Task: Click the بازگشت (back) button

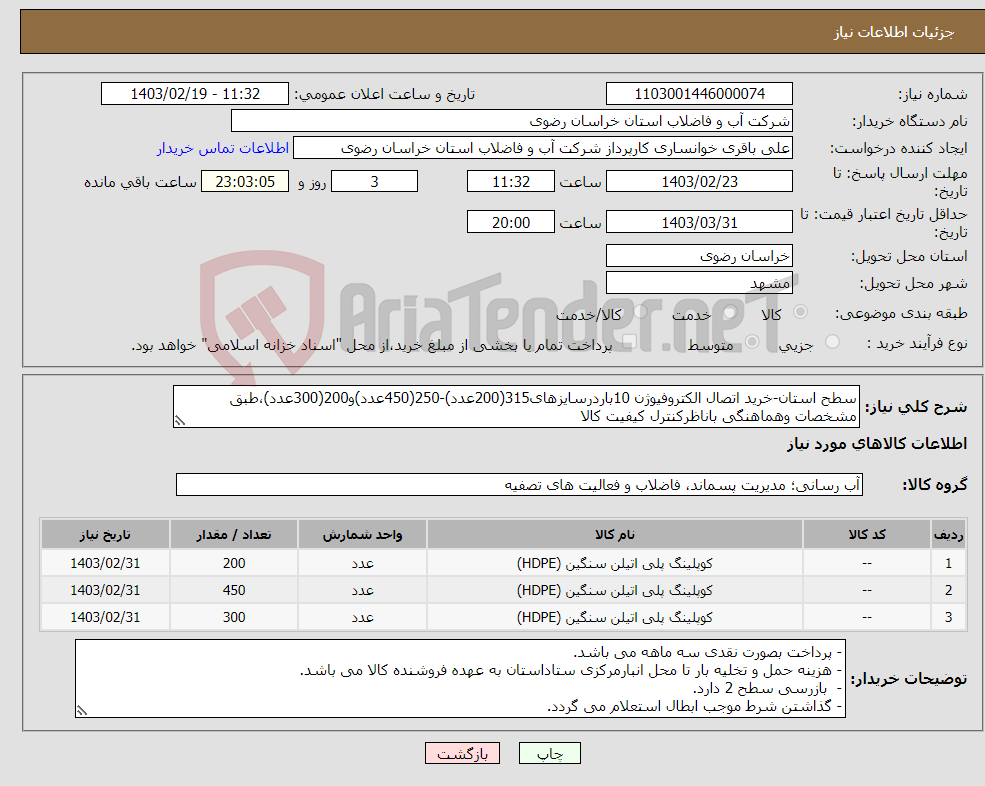Action: tap(462, 753)
